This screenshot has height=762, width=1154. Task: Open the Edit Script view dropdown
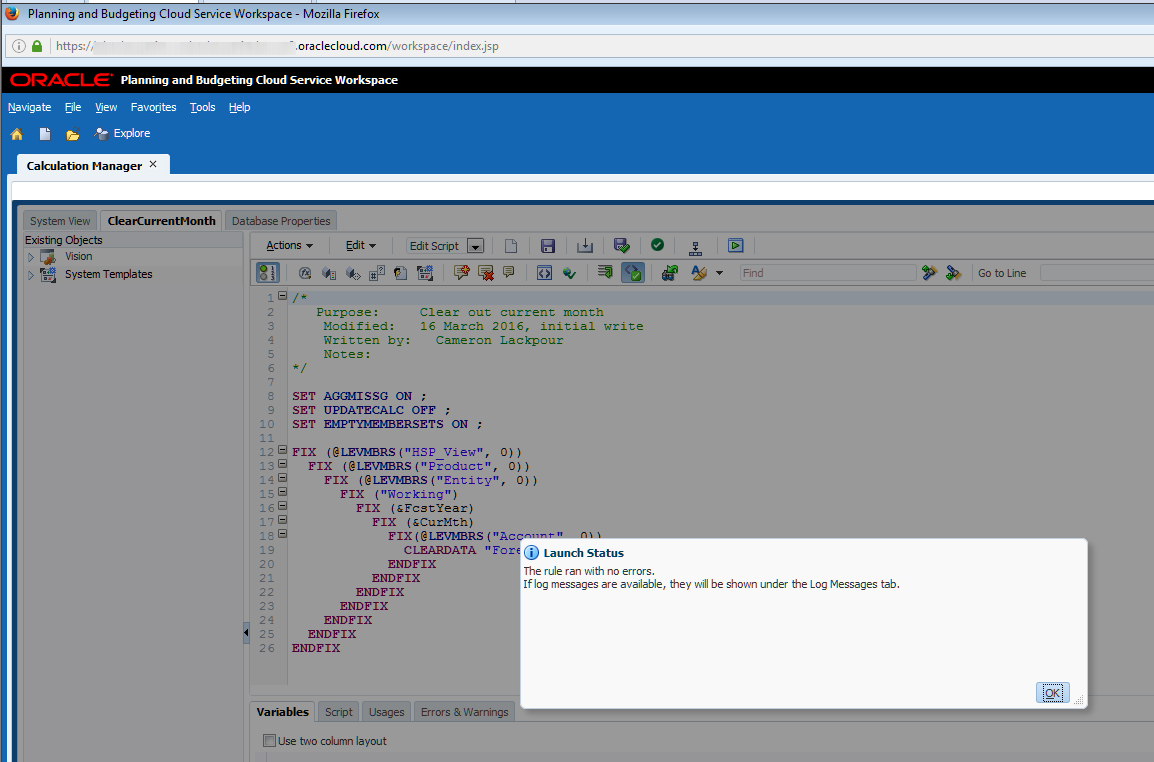pyautogui.click(x=476, y=246)
